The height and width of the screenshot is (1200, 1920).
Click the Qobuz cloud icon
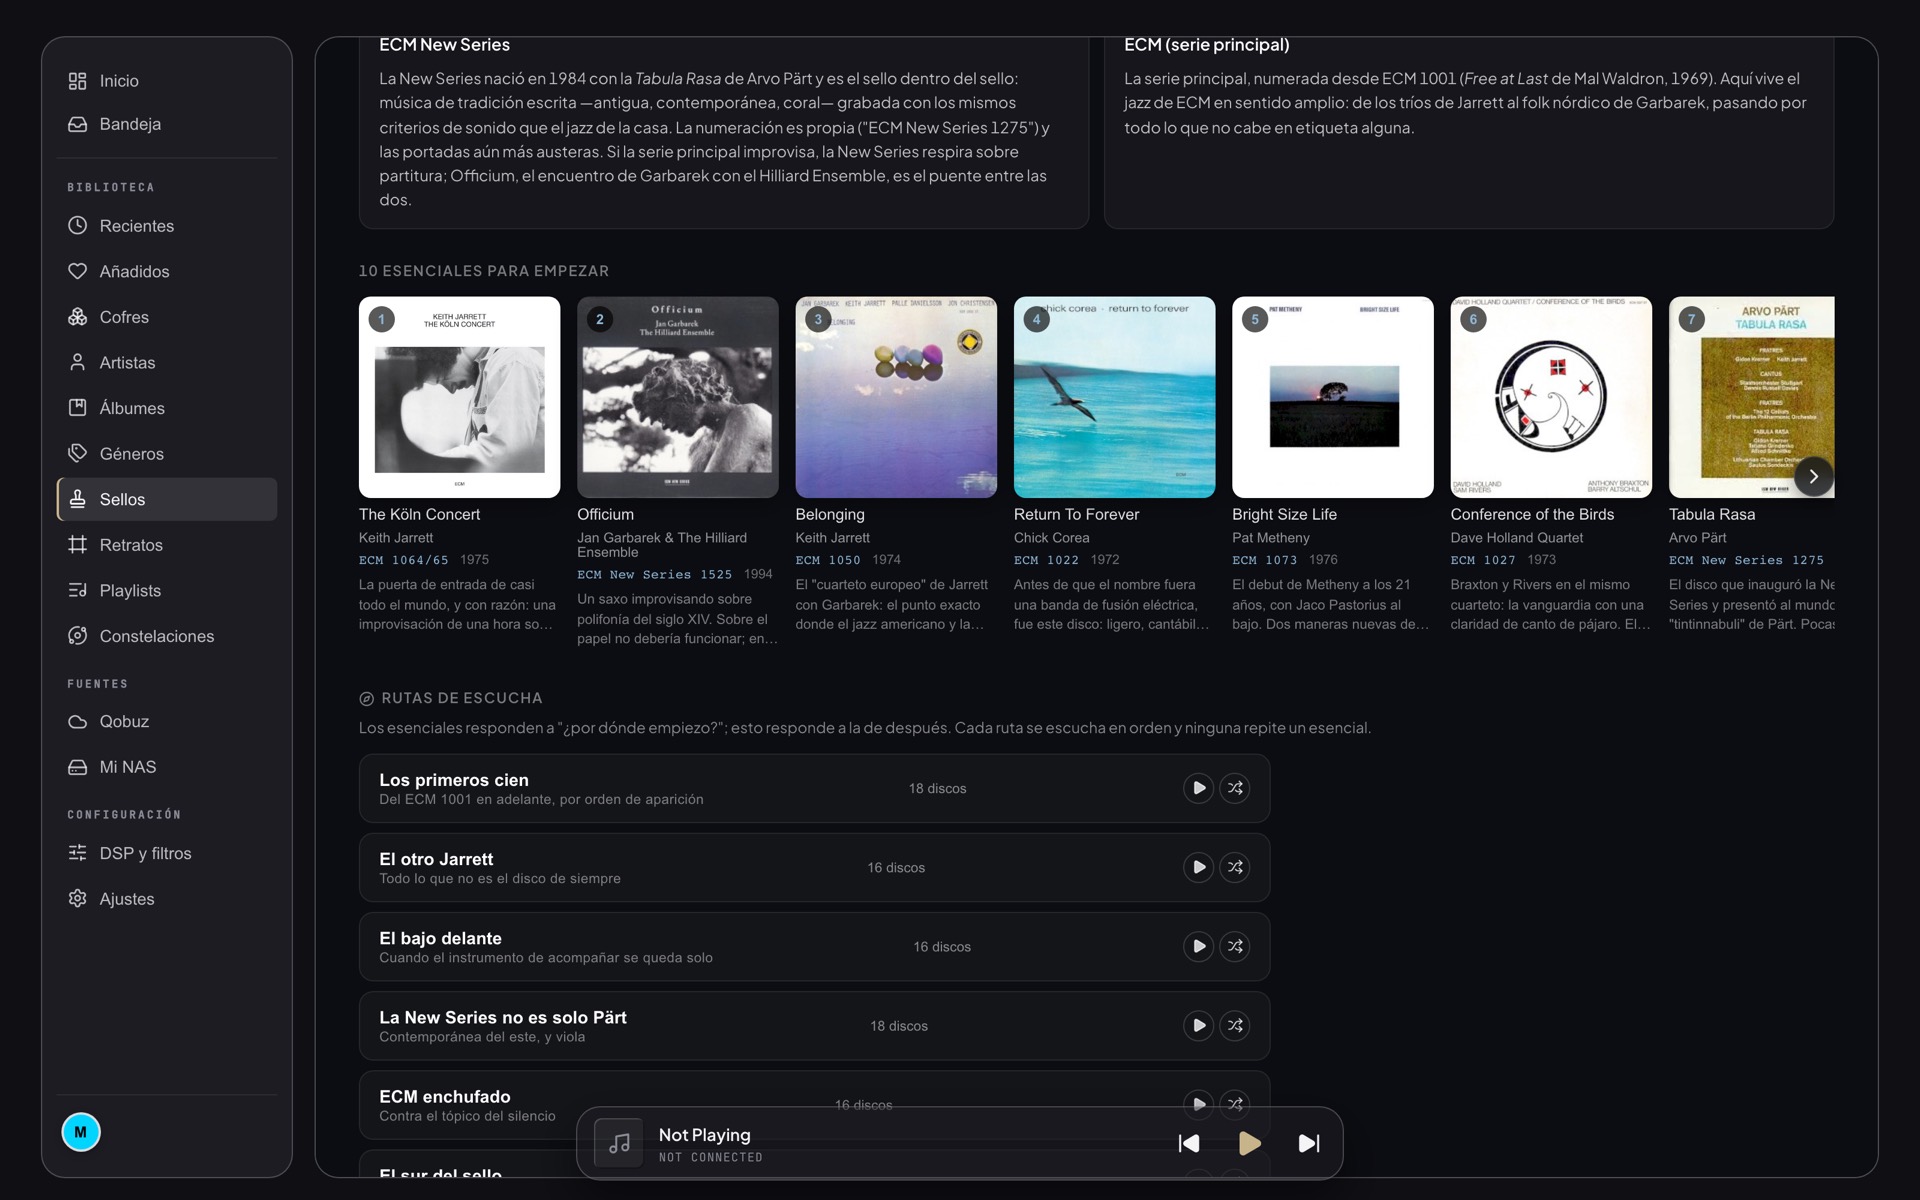pos(77,721)
